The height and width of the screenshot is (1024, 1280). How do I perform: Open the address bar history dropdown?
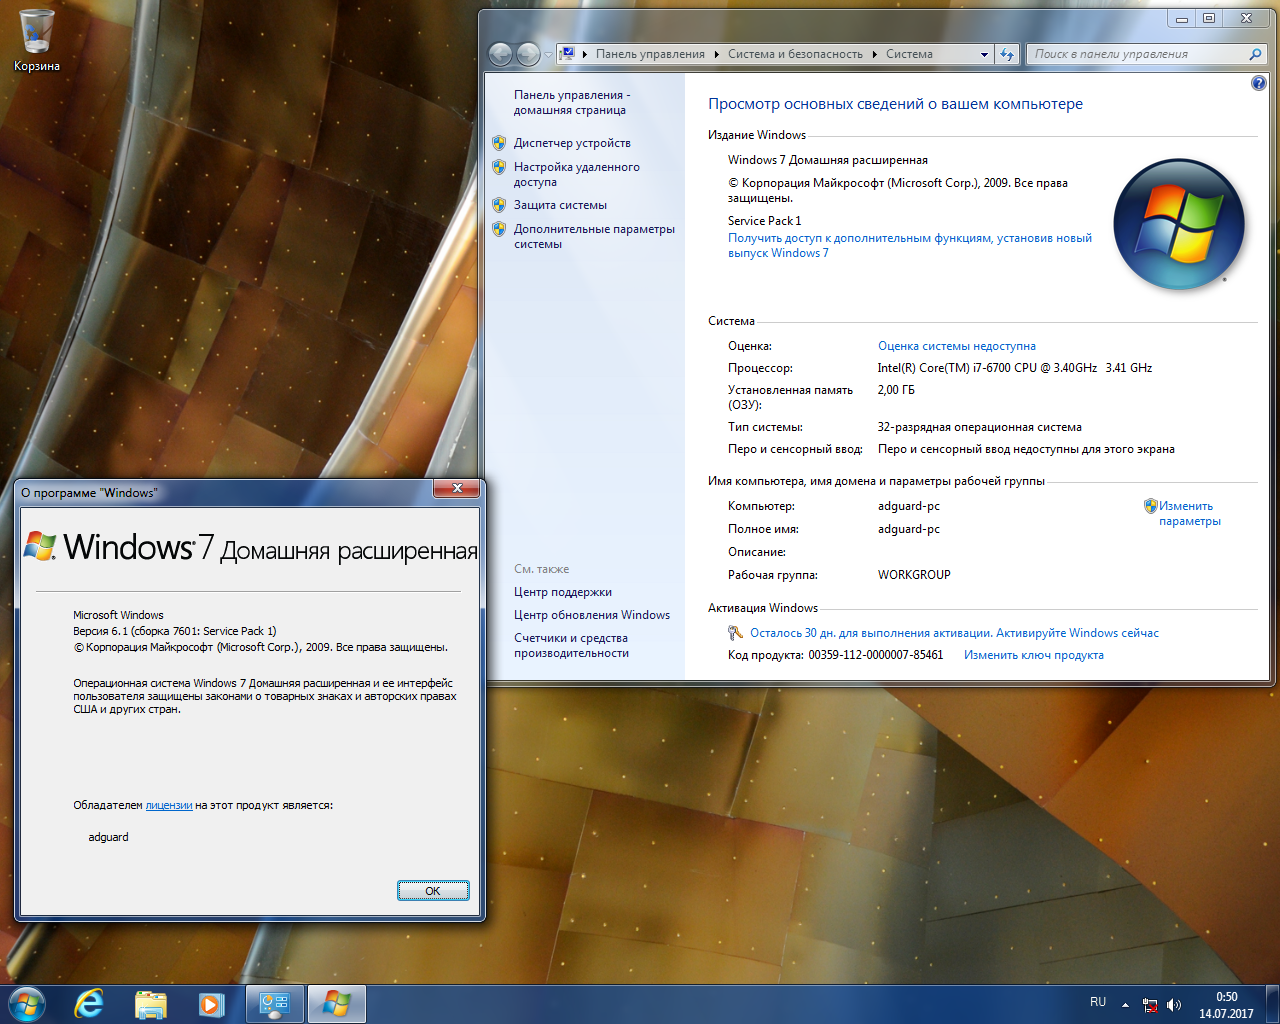(984, 54)
